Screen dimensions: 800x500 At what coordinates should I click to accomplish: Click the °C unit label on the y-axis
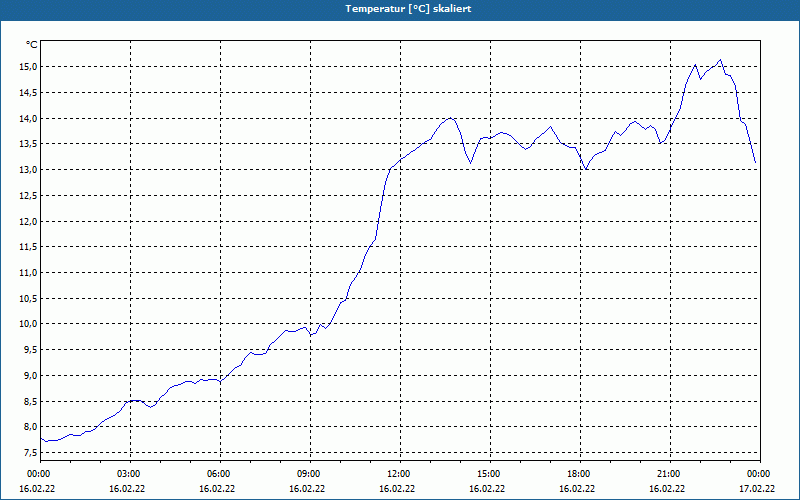(32, 45)
